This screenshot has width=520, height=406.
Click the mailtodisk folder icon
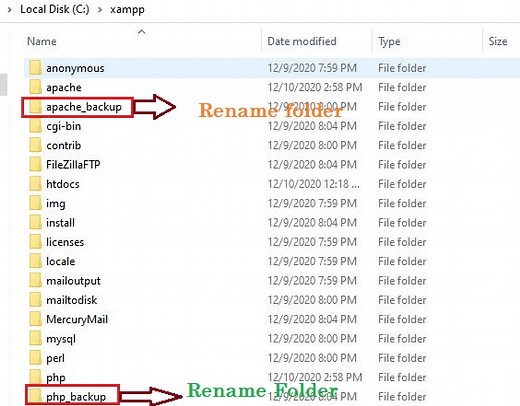coord(35,300)
